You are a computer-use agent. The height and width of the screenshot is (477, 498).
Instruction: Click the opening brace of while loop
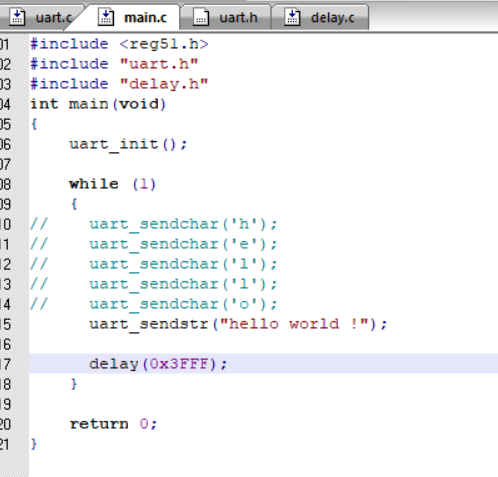[74, 204]
